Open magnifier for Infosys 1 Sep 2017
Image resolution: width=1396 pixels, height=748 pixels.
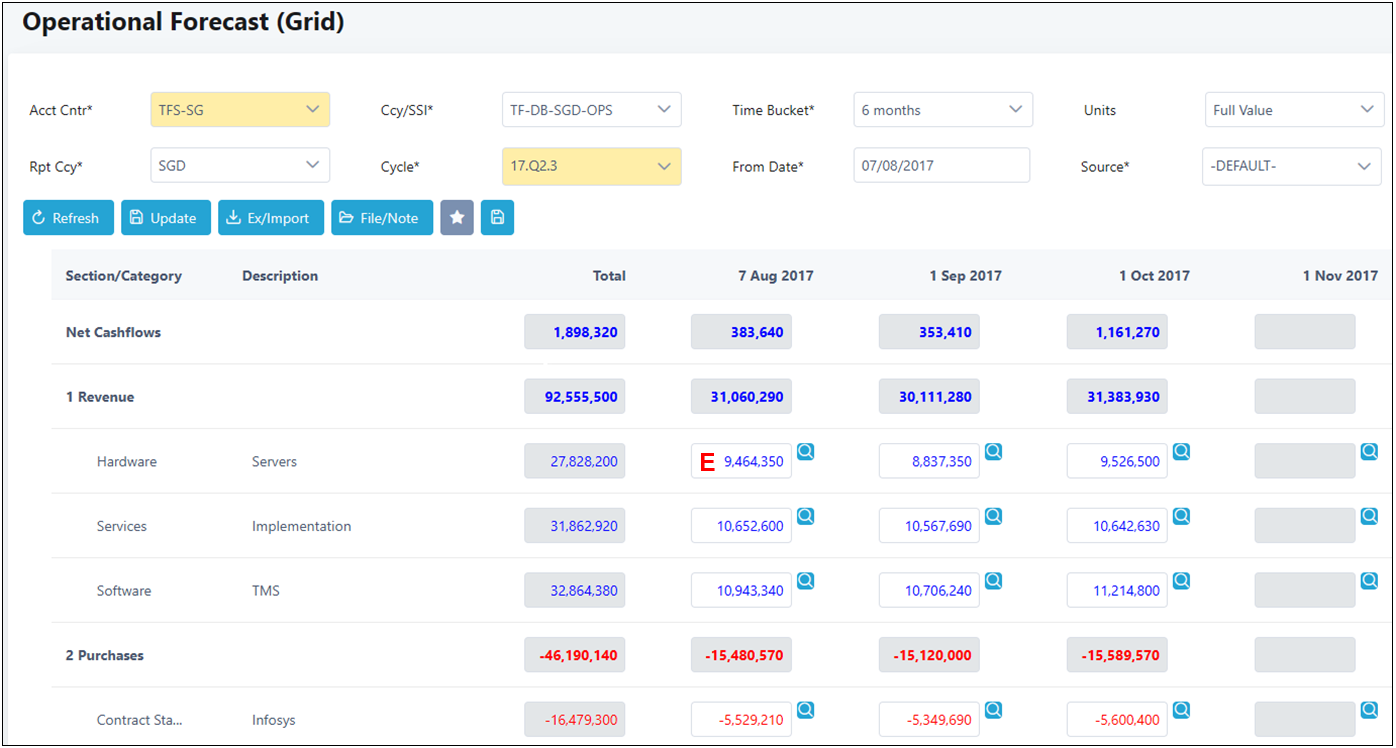(x=993, y=710)
